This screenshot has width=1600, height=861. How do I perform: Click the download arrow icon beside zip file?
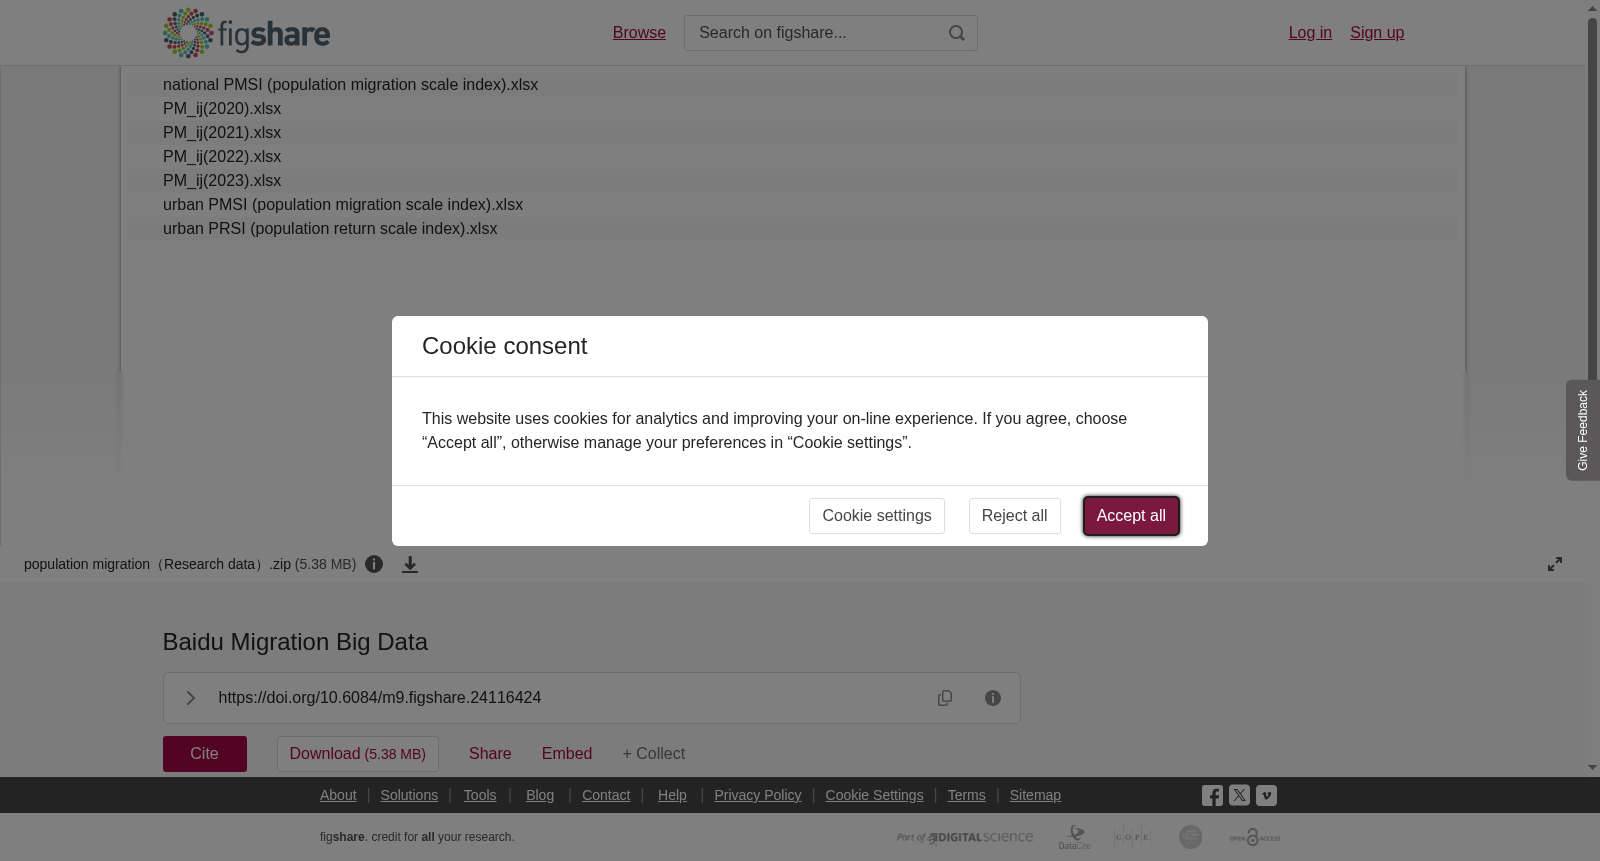pyautogui.click(x=410, y=565)
